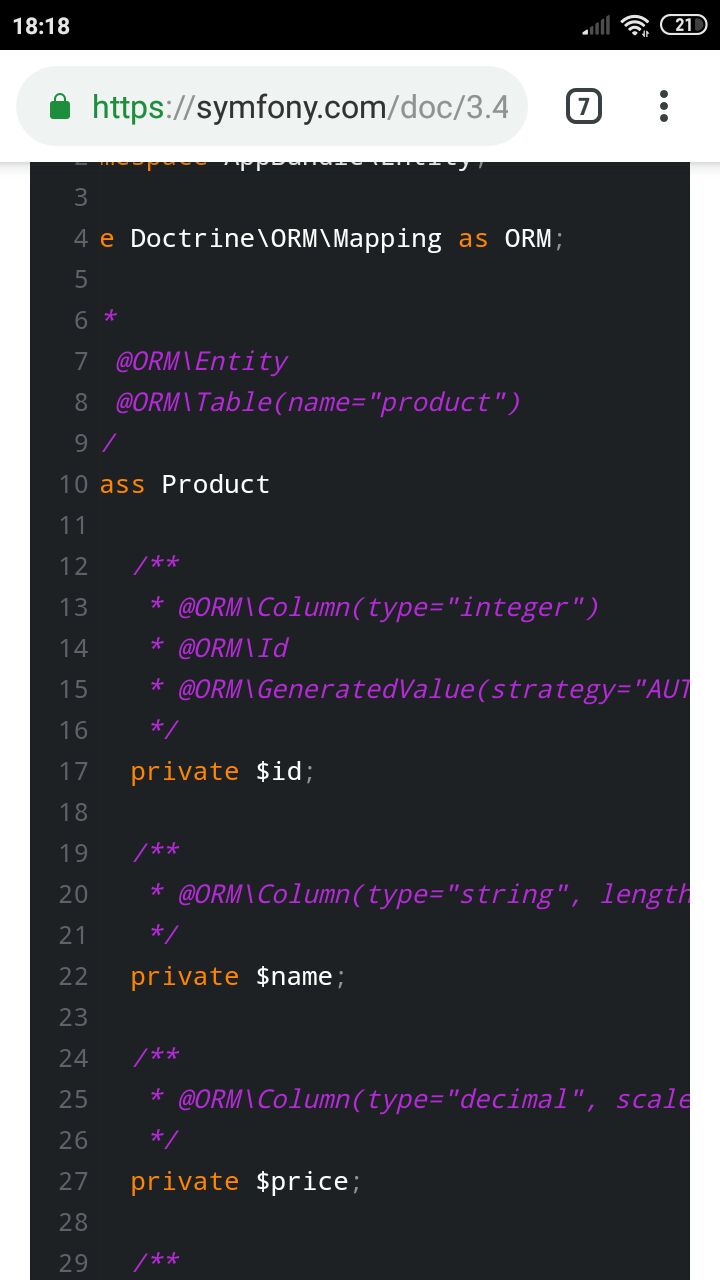Tap the Doctrine\ORM\Mapping as ORM line

tap(333, 239)
